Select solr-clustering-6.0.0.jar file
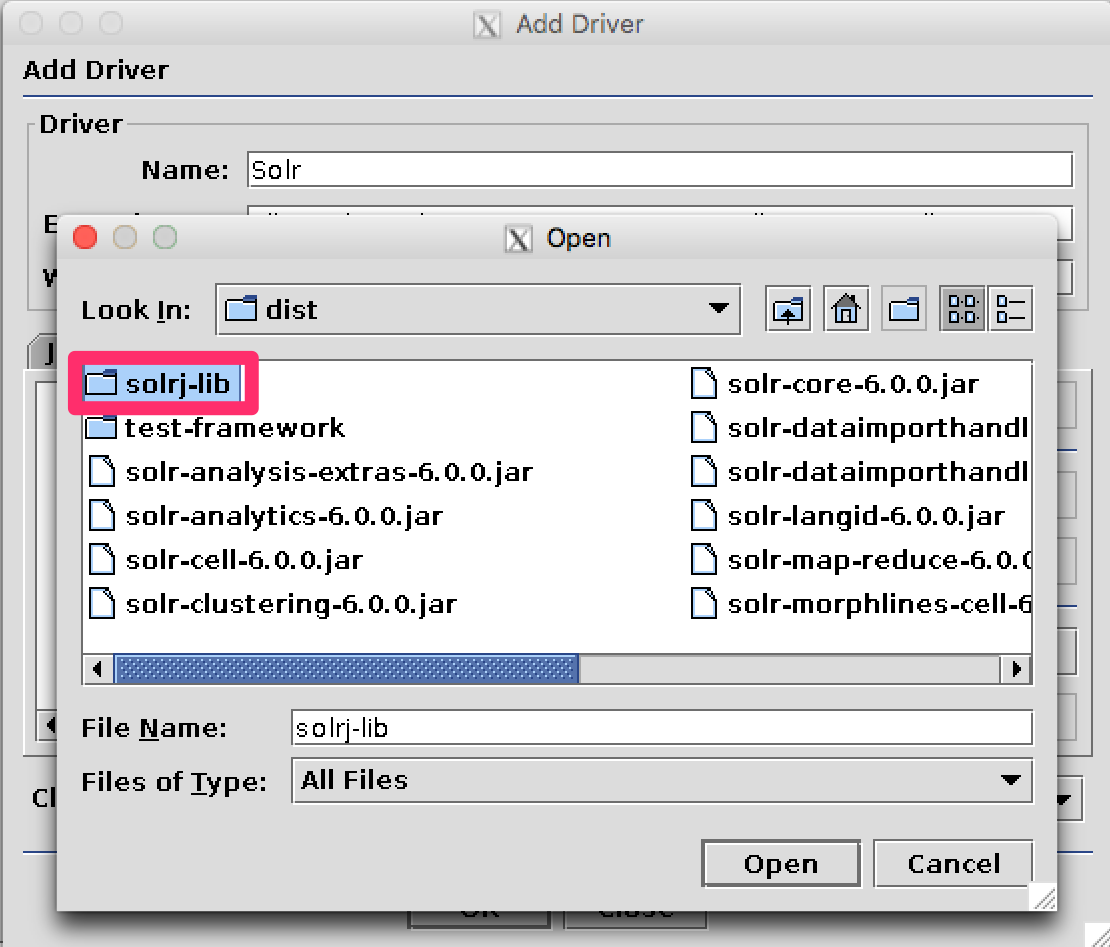Viewport: 1110px width, 947px height. click(x=290, y=604)
